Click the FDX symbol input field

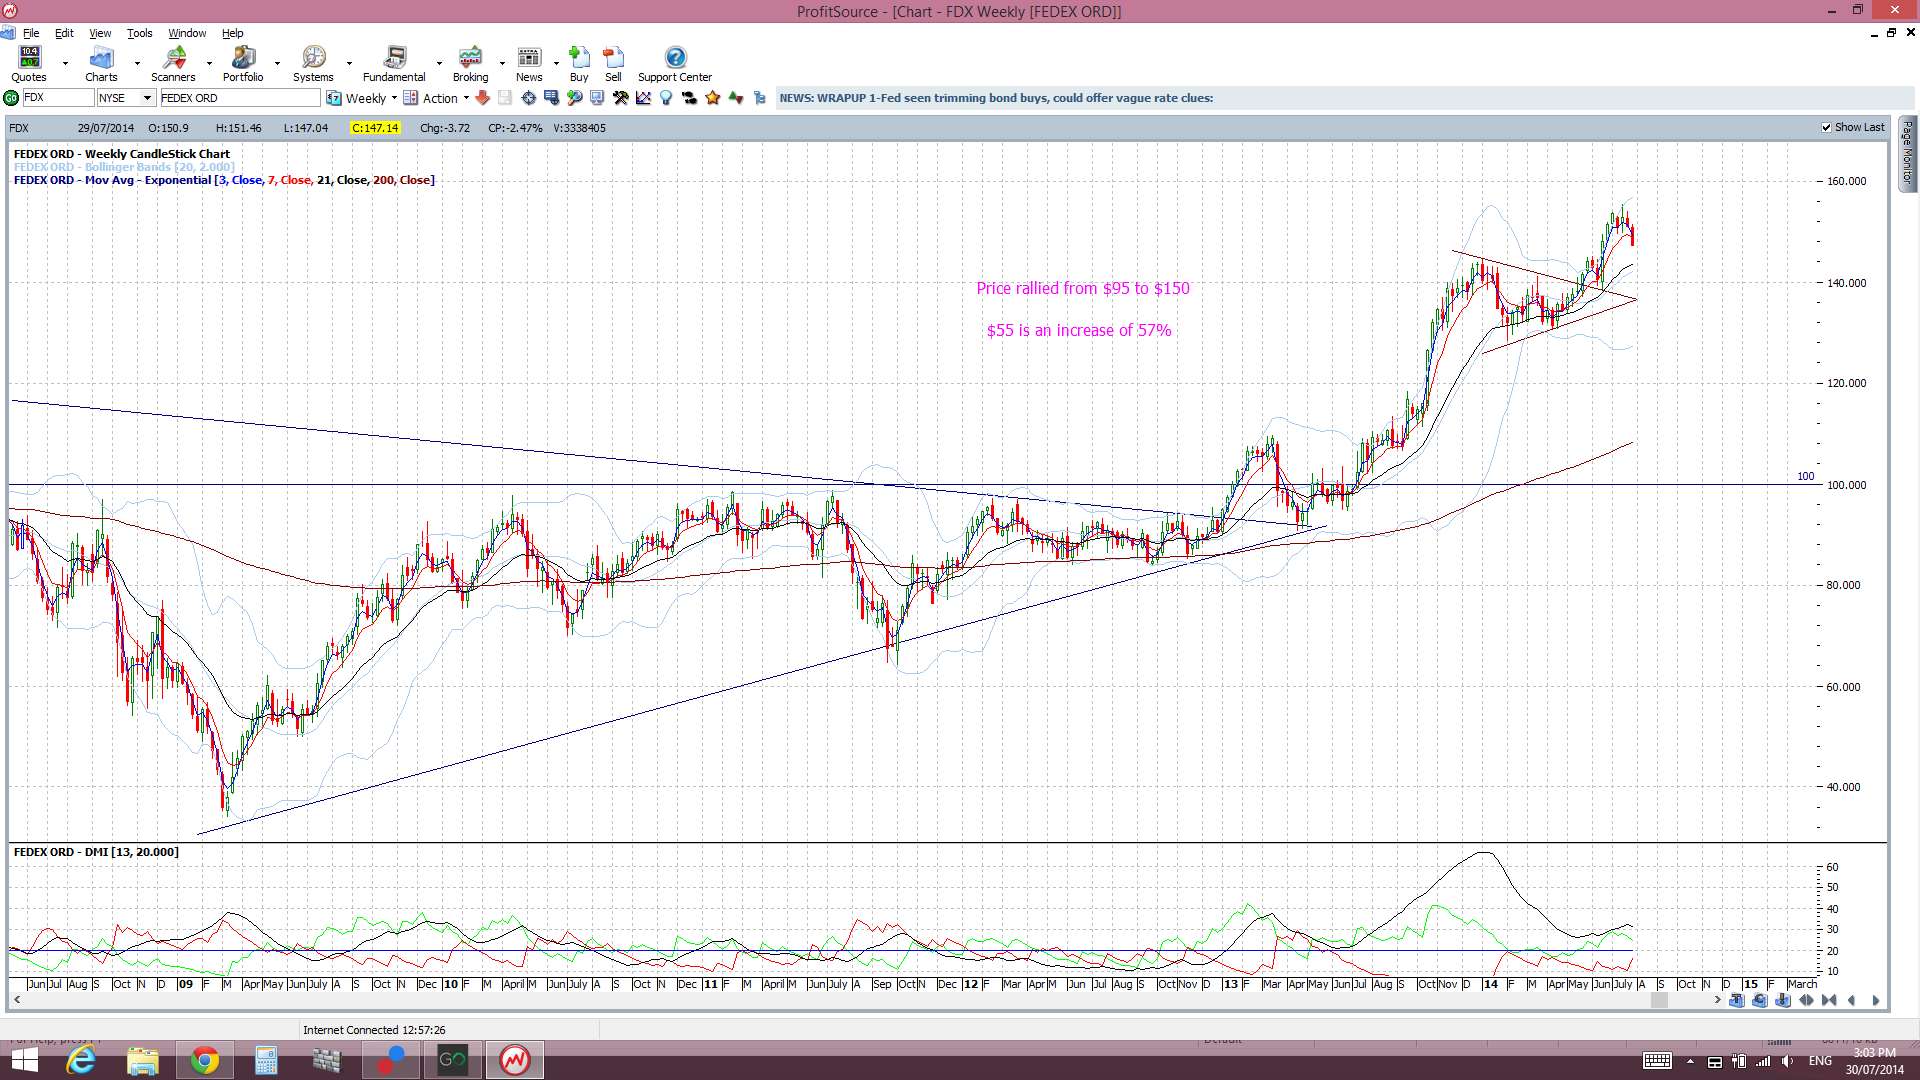(57, 98)
